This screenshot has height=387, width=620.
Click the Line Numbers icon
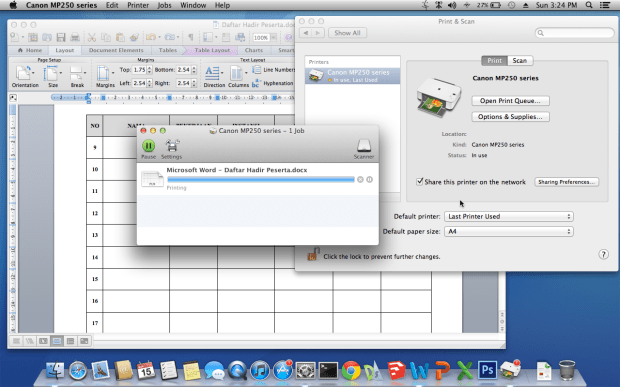coord(256,70)
